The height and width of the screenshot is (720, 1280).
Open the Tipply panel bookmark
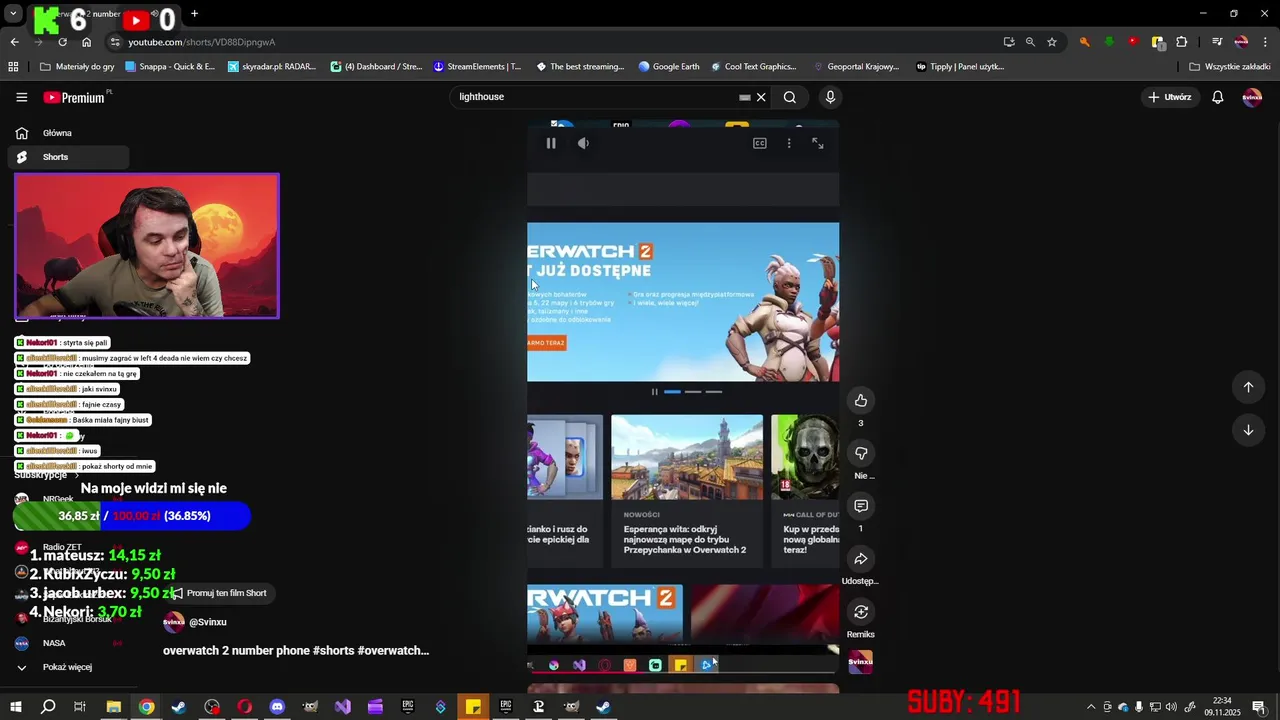960,67
